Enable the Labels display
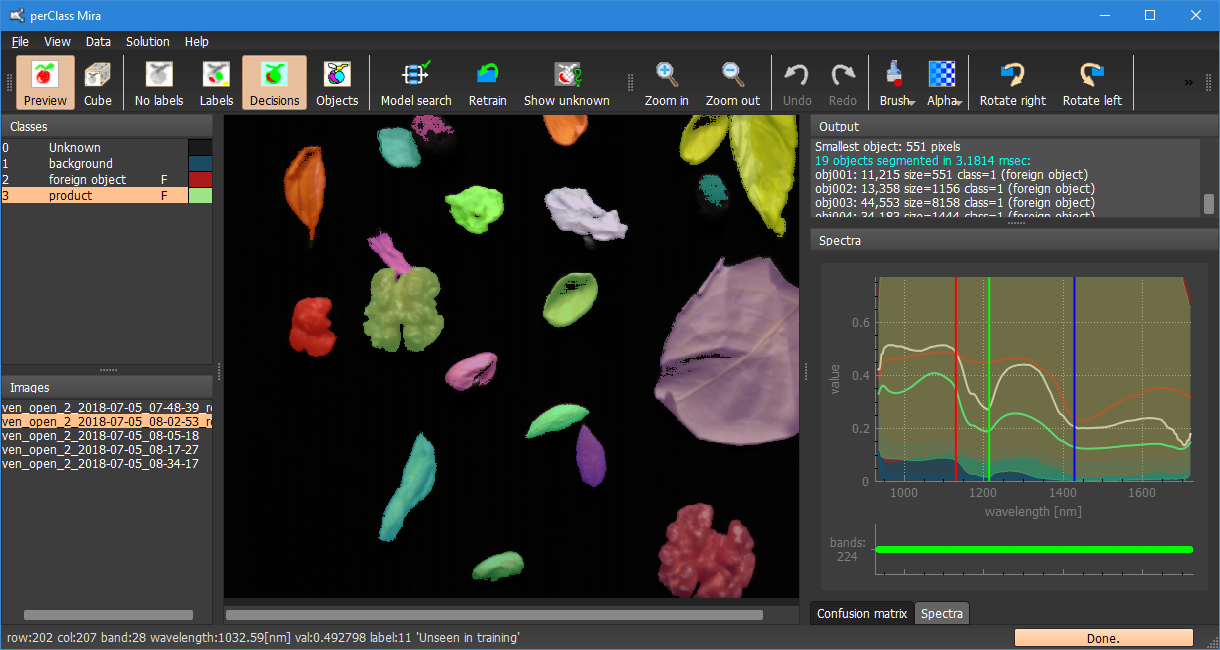1220x650 pixels. click(216, 82)
